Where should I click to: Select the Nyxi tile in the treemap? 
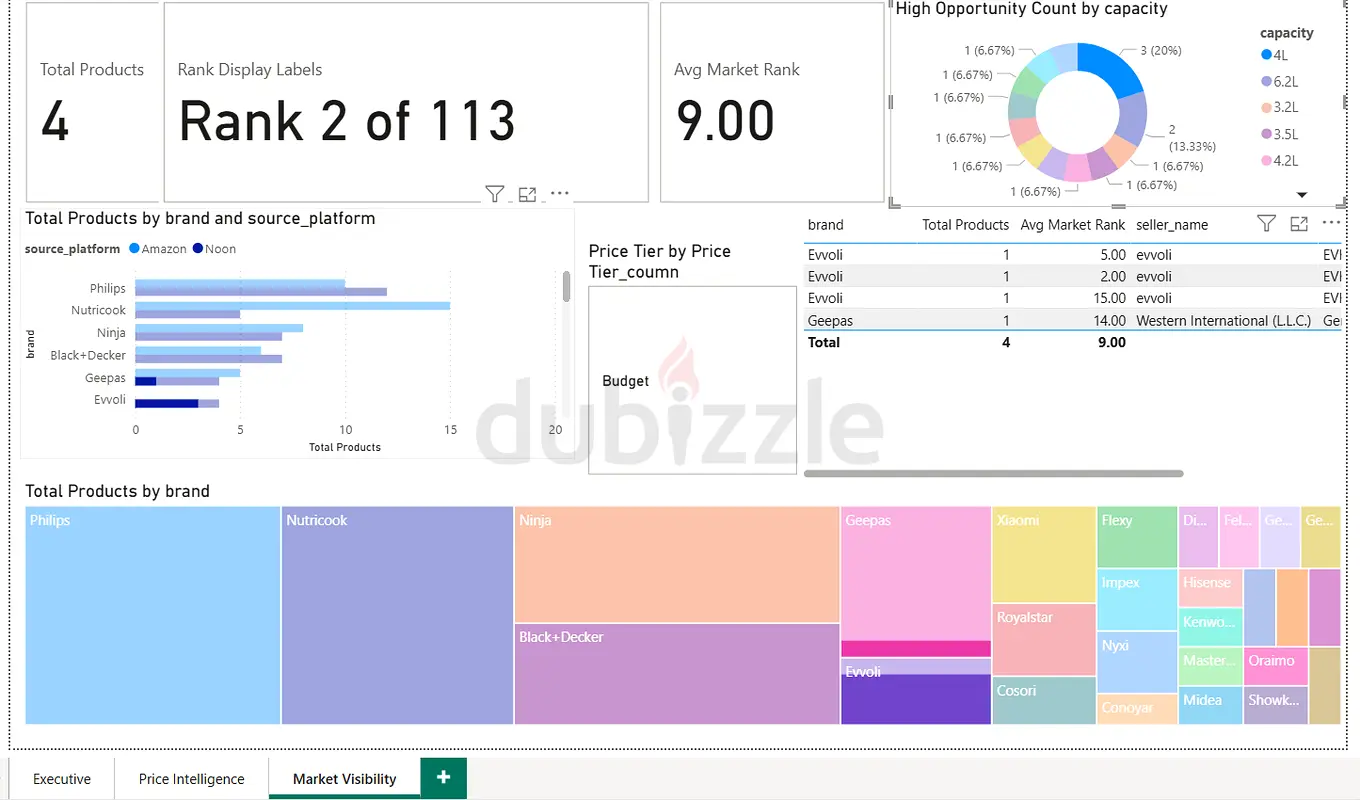pyautogui.click(x=1137, y=661)
